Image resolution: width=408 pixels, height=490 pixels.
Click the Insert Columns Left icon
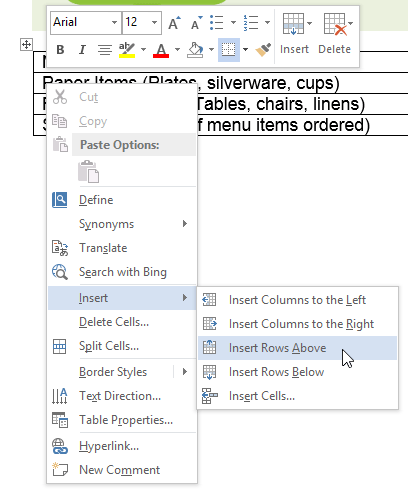[x=209, y=300]
